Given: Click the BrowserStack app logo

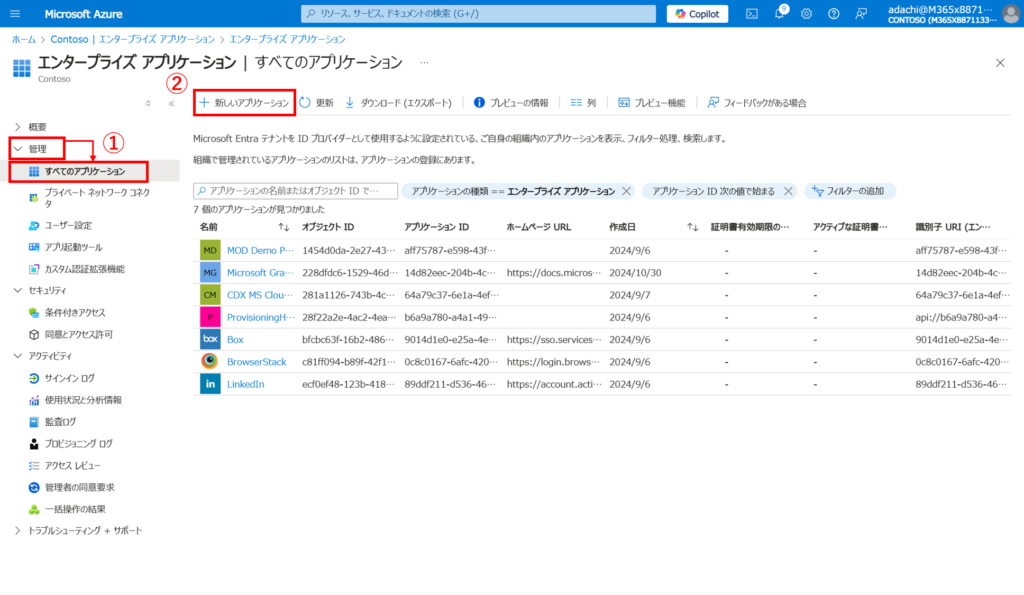Looking at the screenshot, I should pyautogui.click(x=210, y=361).
